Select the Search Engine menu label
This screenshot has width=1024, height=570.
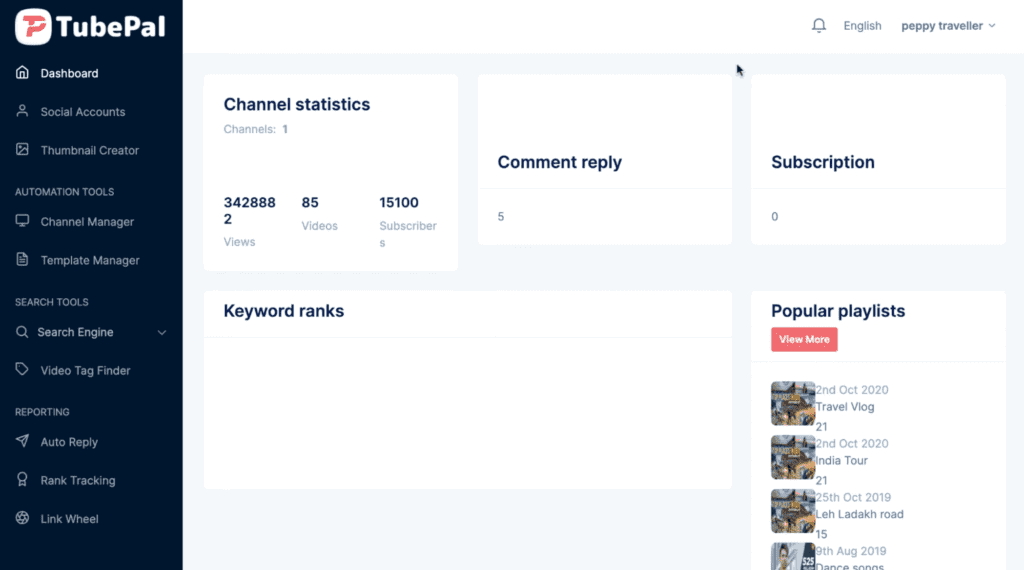(x=75, y=332)
